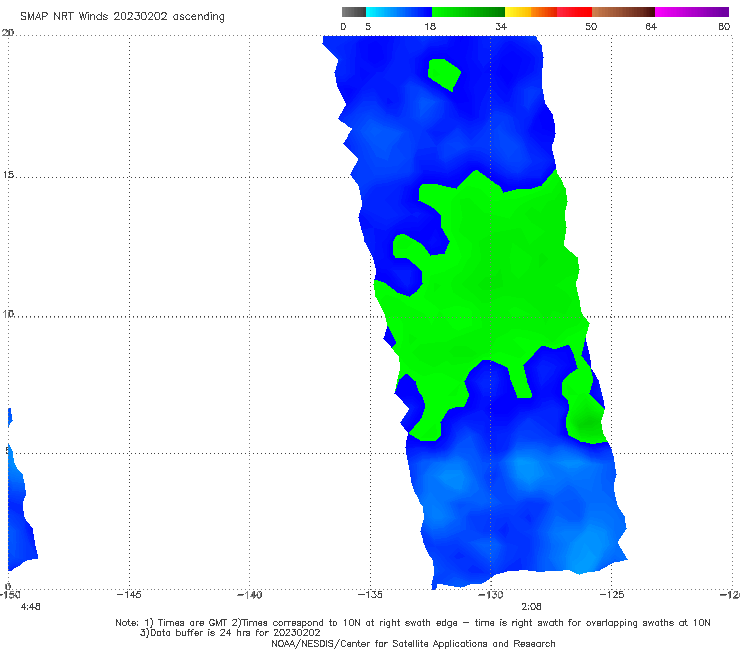Click the title 'SMAP NRT Winds 20230202 ascending'

pos(122,17)
